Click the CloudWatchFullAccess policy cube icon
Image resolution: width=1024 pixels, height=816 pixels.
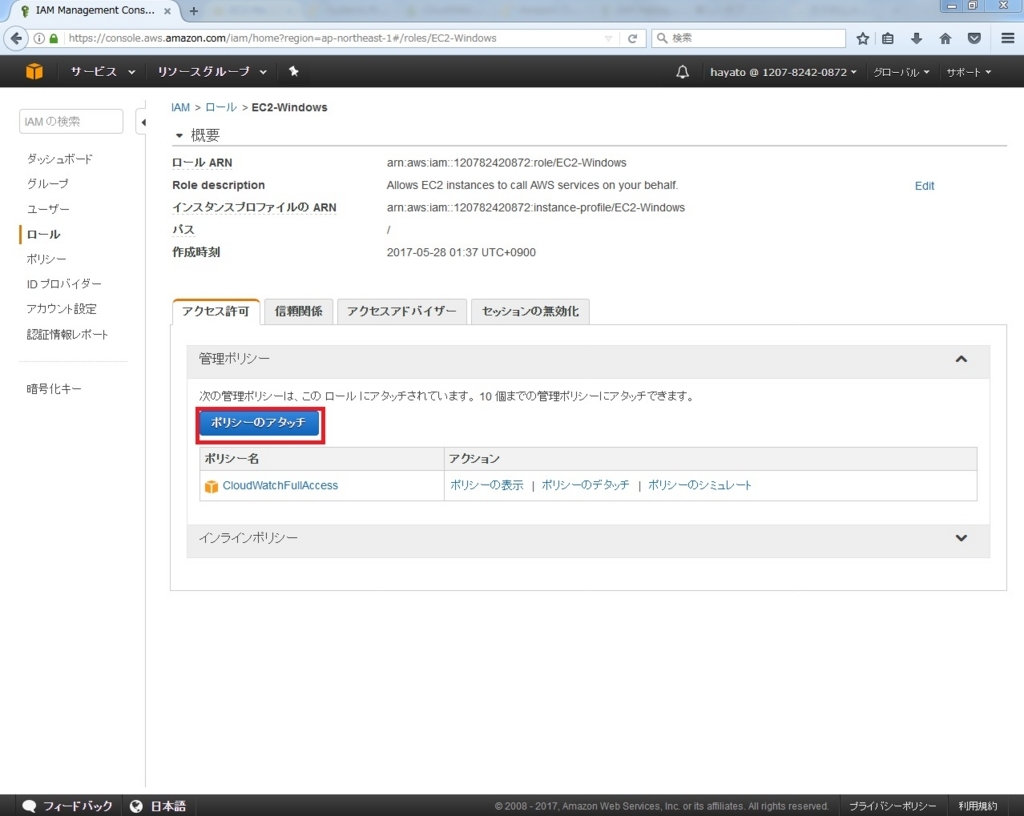pos(211,486)
